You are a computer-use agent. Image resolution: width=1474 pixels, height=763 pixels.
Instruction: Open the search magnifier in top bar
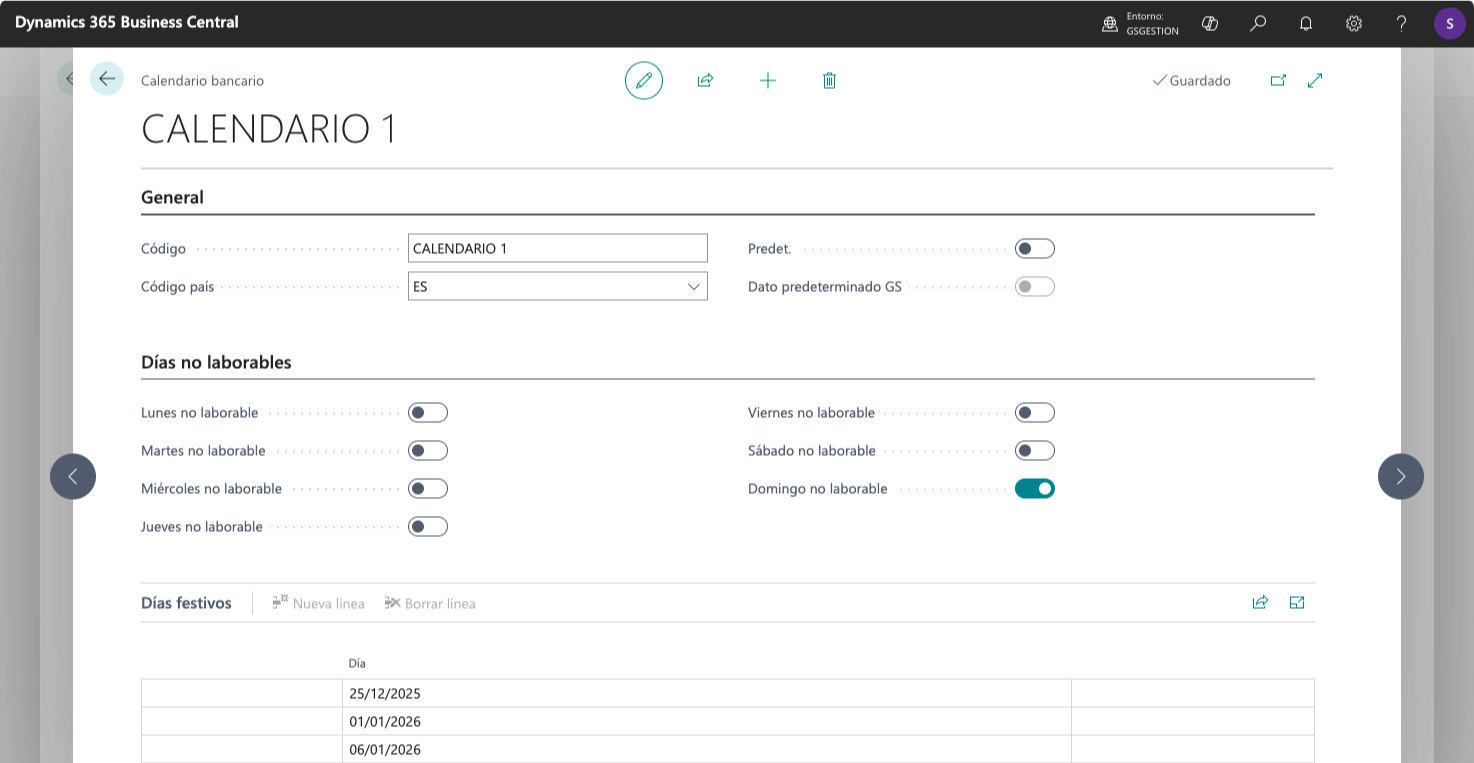[x=1258, y=23]
